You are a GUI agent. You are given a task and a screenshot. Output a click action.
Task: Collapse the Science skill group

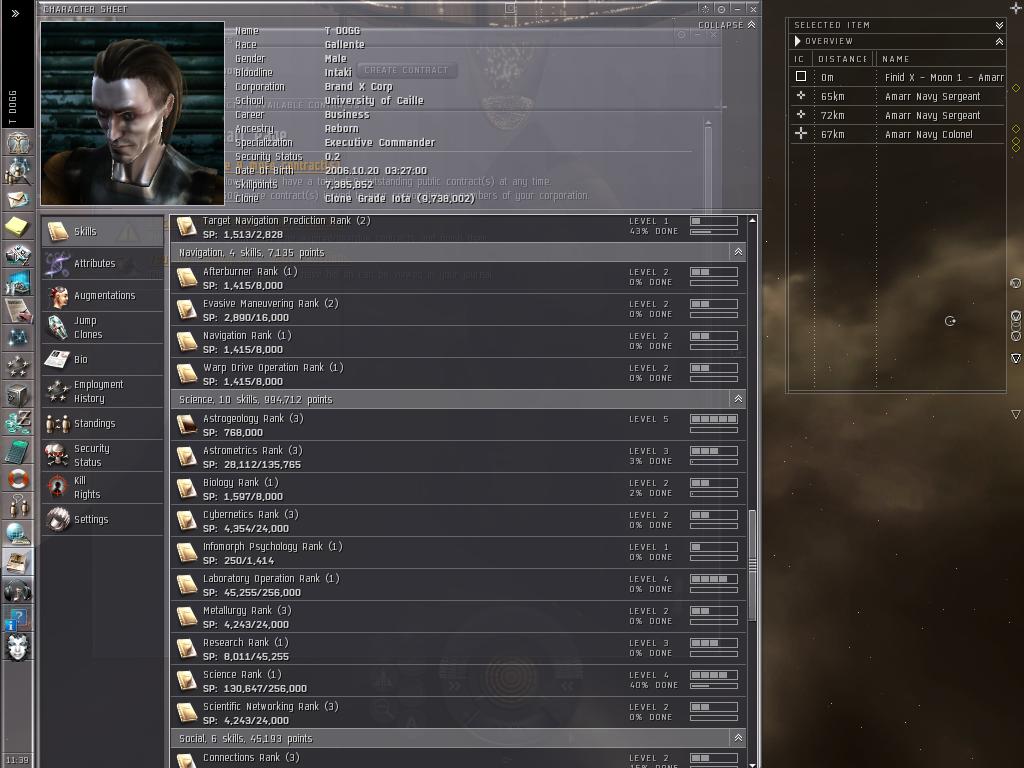[x=738, y=399]
